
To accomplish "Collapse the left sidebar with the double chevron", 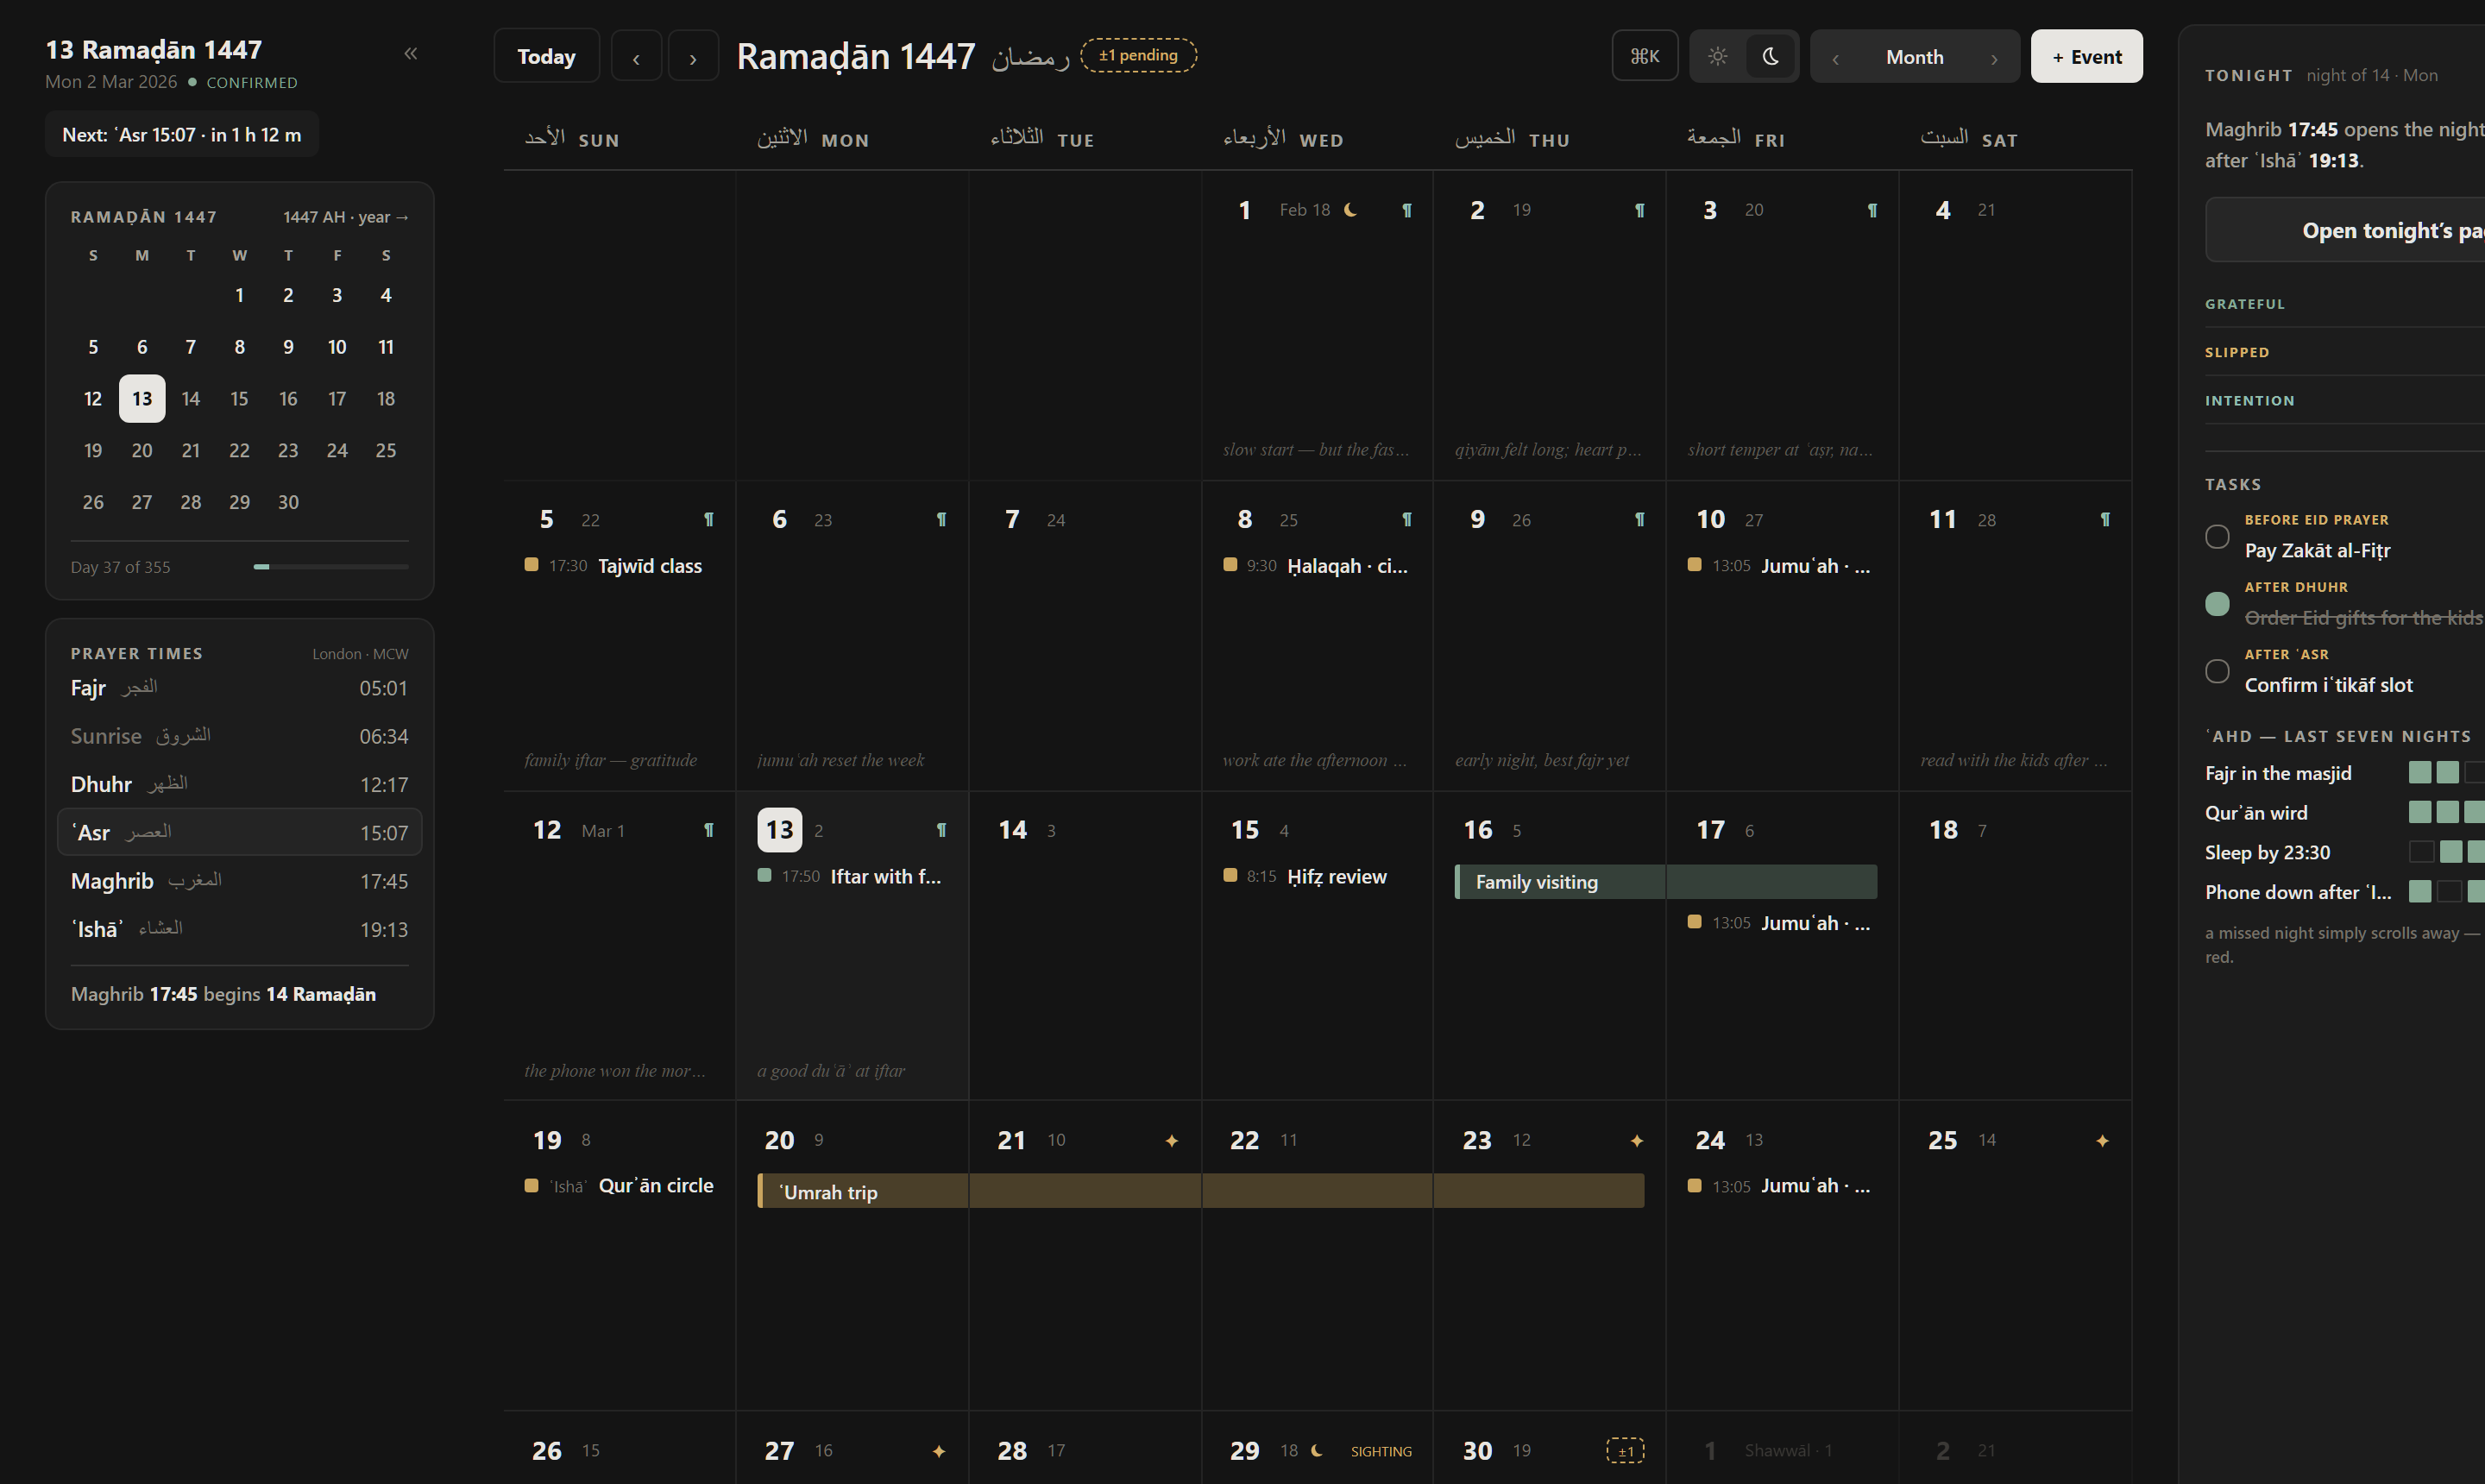I will [410, 54].
